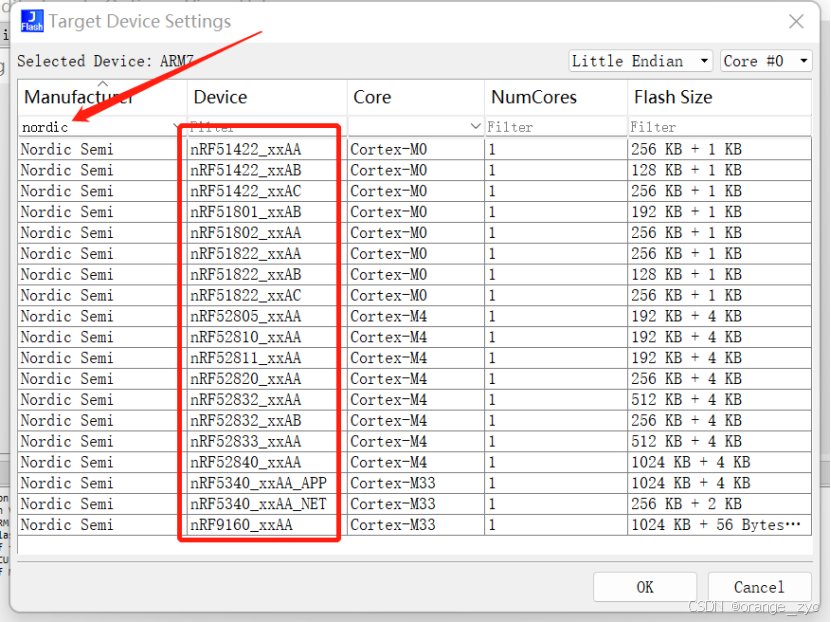Select device nRF52832_xxAB
This screenshot has width=831, height=622.
point(245,420)
